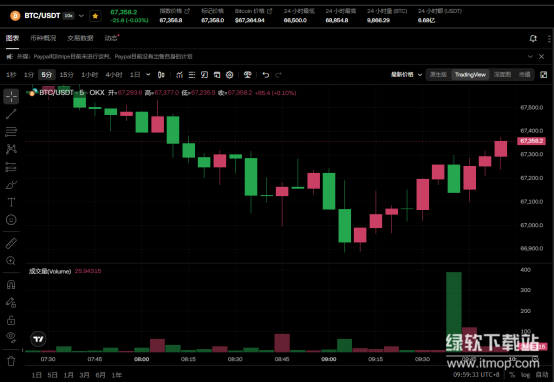This screenshot has height=383, width=554.
Task: Expand the BTC/USDT pair selector chevron
Action: tap(81, 16)
